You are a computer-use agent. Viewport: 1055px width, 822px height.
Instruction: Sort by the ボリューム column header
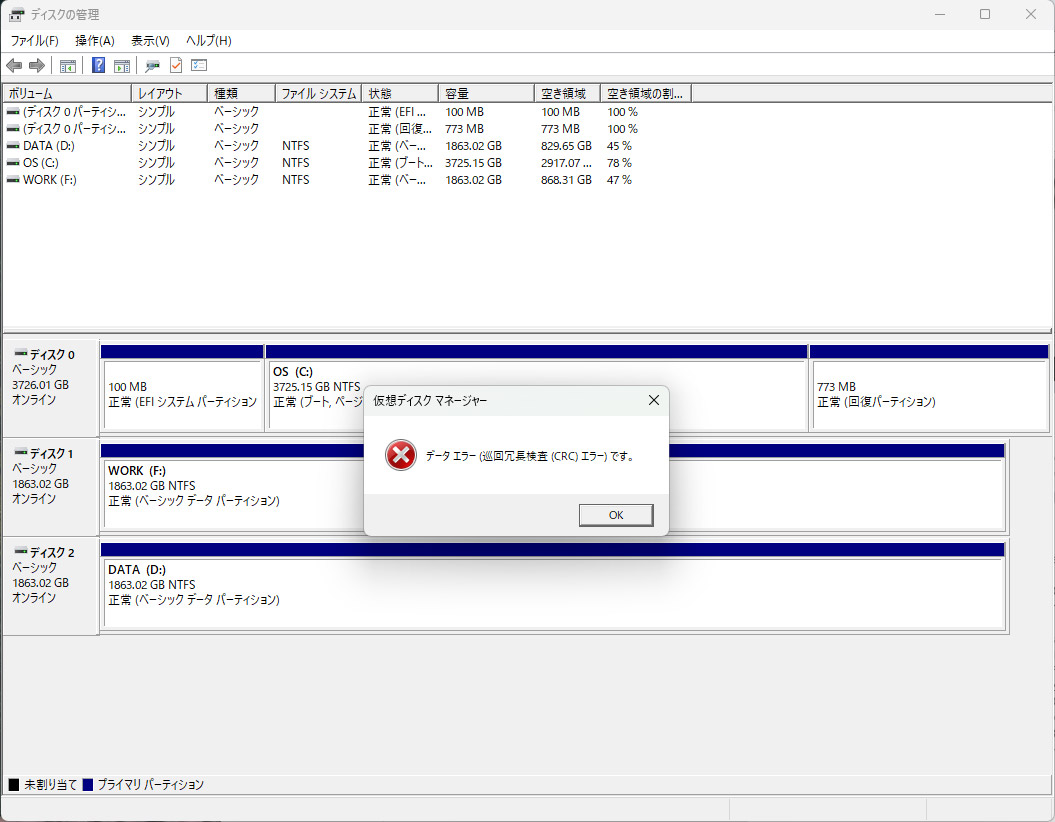[67, 94]
